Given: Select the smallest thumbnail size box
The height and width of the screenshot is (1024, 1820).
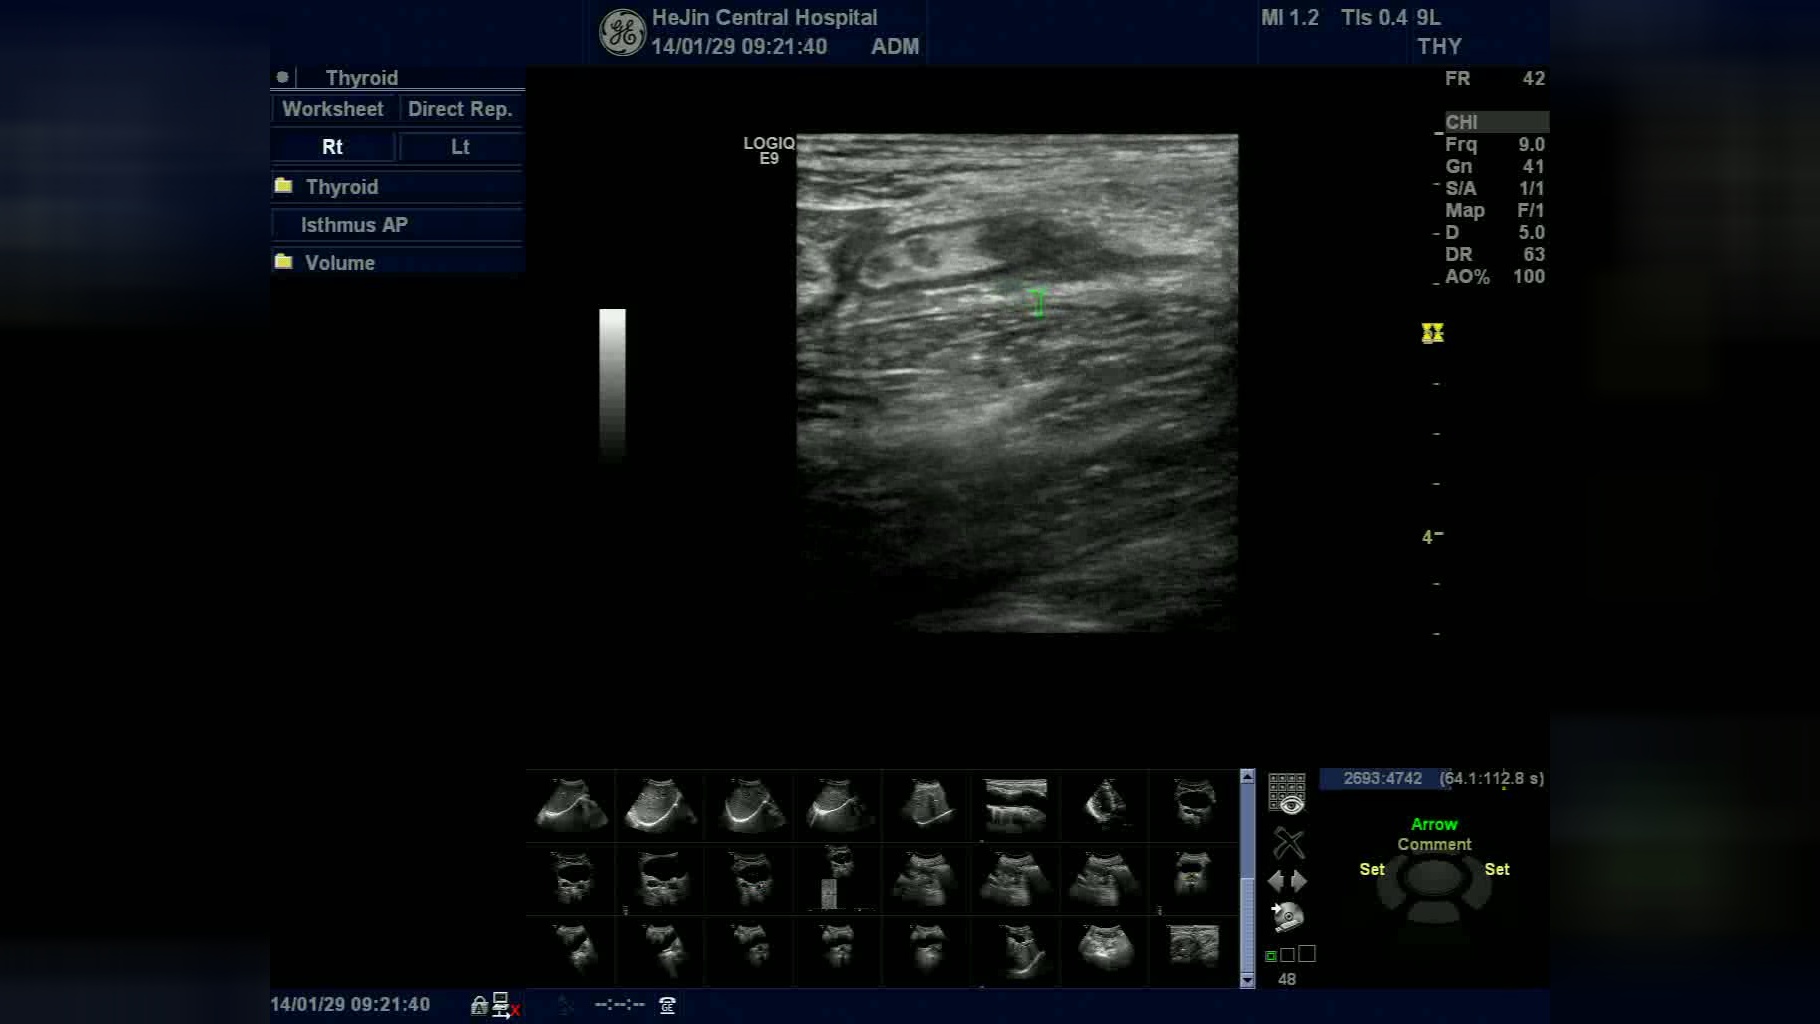Looking at the screenshot, I should click(1271, 956).
